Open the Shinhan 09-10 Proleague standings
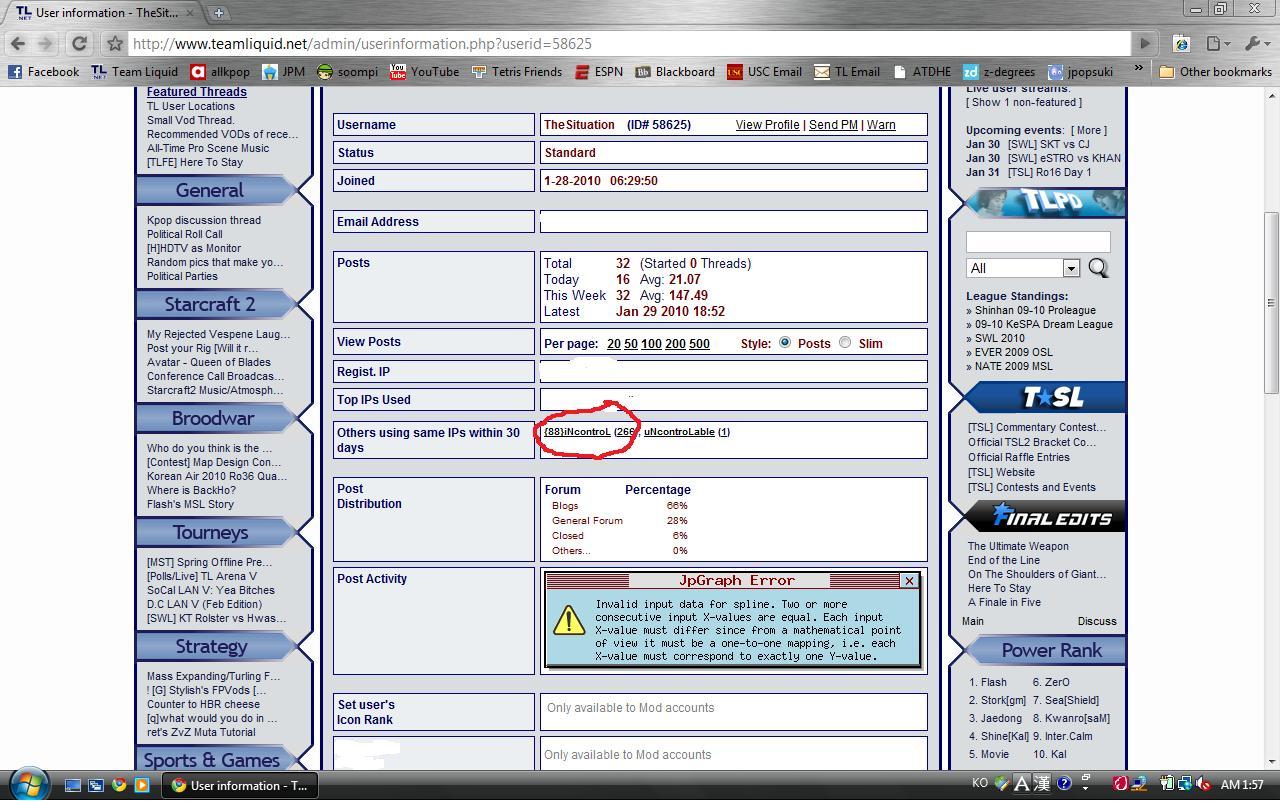 point(1035,310)
